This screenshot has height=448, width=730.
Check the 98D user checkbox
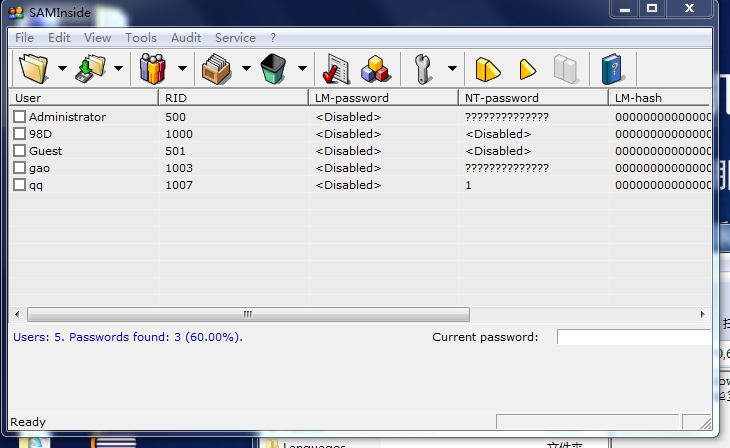click(19, 134)
